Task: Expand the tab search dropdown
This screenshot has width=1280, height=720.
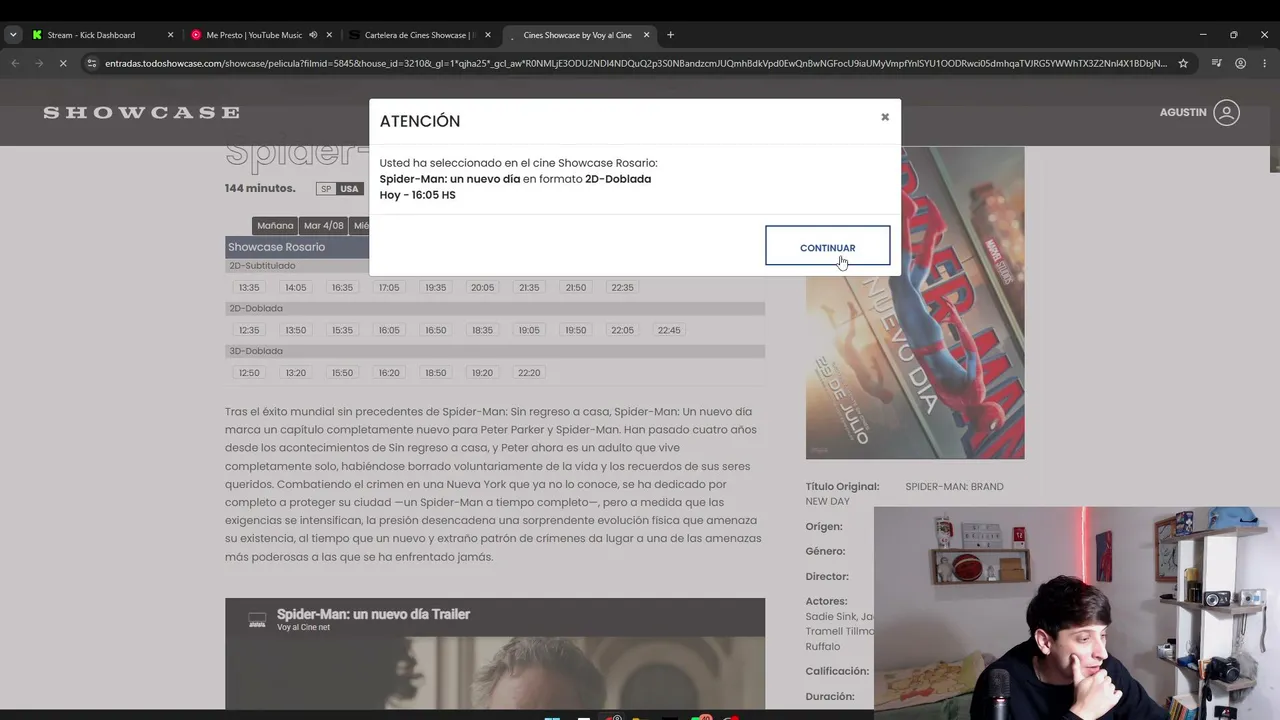Action: point(13,35)
